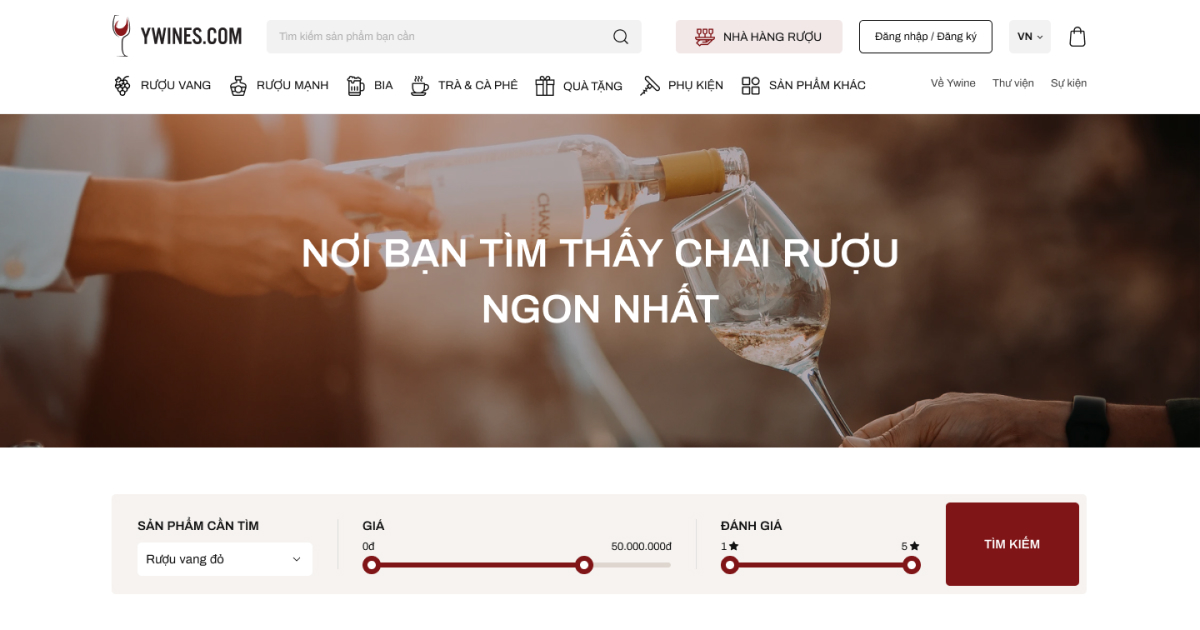
Task: Click the bottle icon for Rượu Mạnh
Action: tap(238, 86)
